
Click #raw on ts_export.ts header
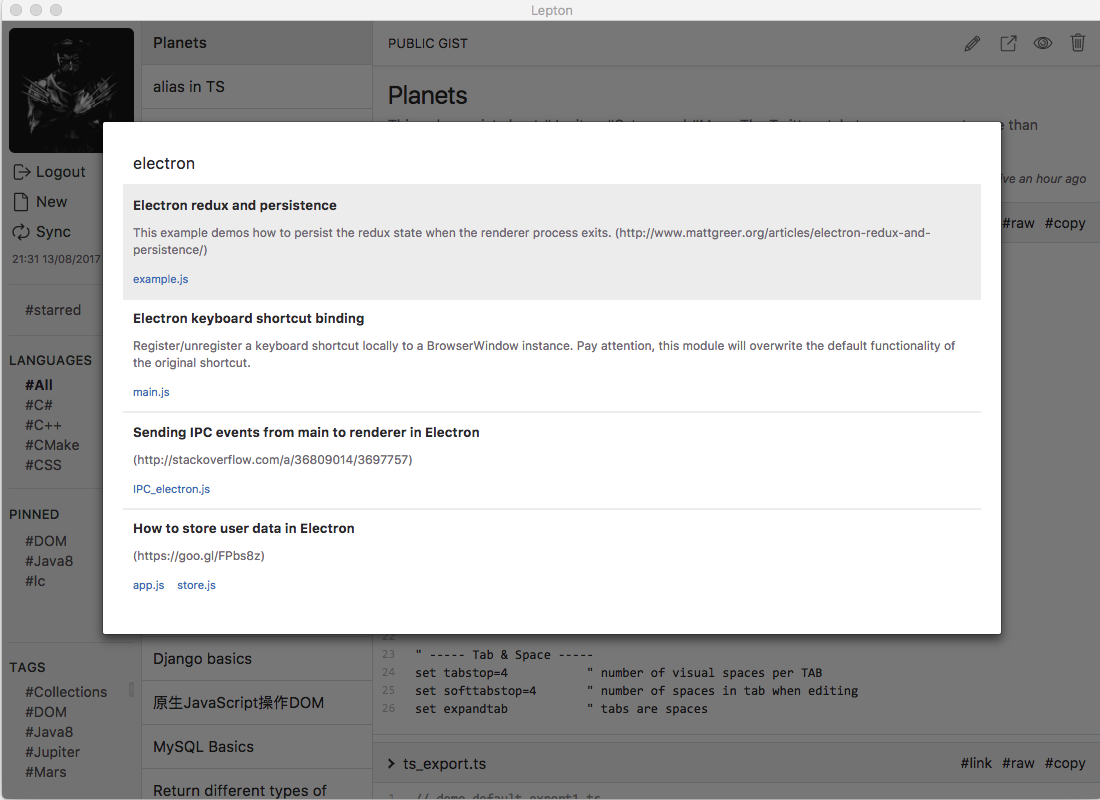coord(1018,764)
